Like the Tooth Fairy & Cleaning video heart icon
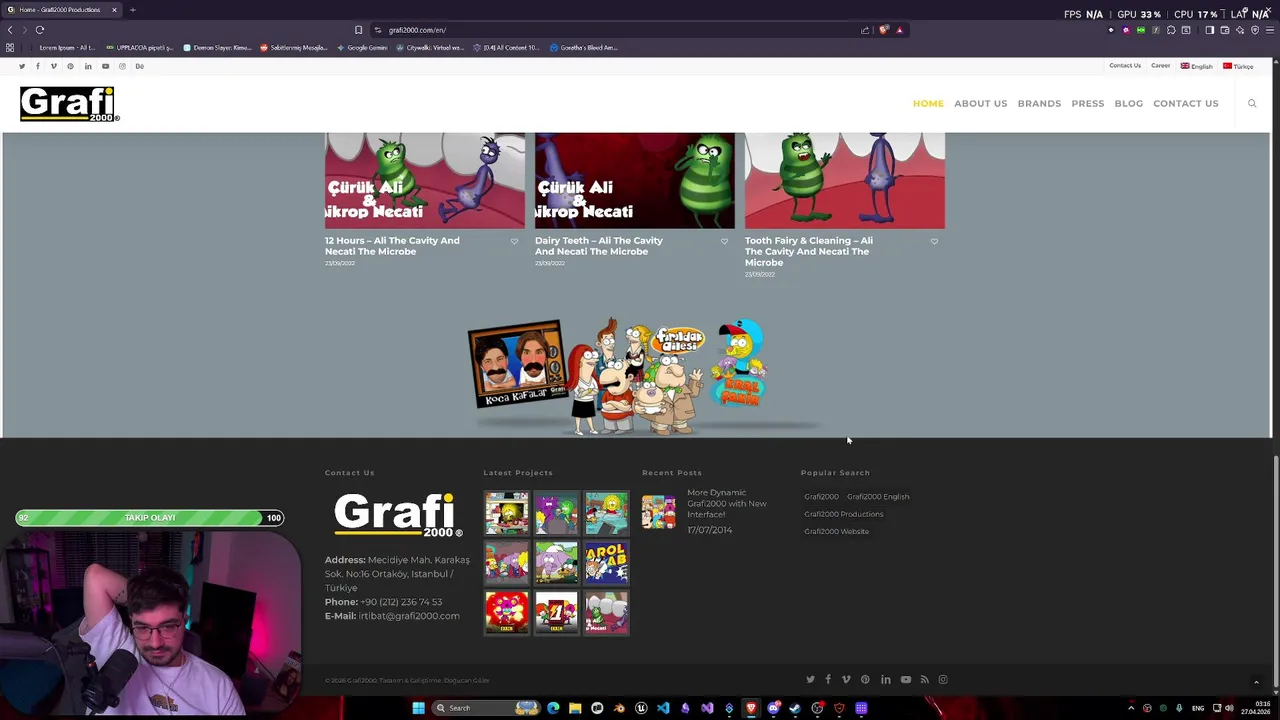 tap(934, 241)
